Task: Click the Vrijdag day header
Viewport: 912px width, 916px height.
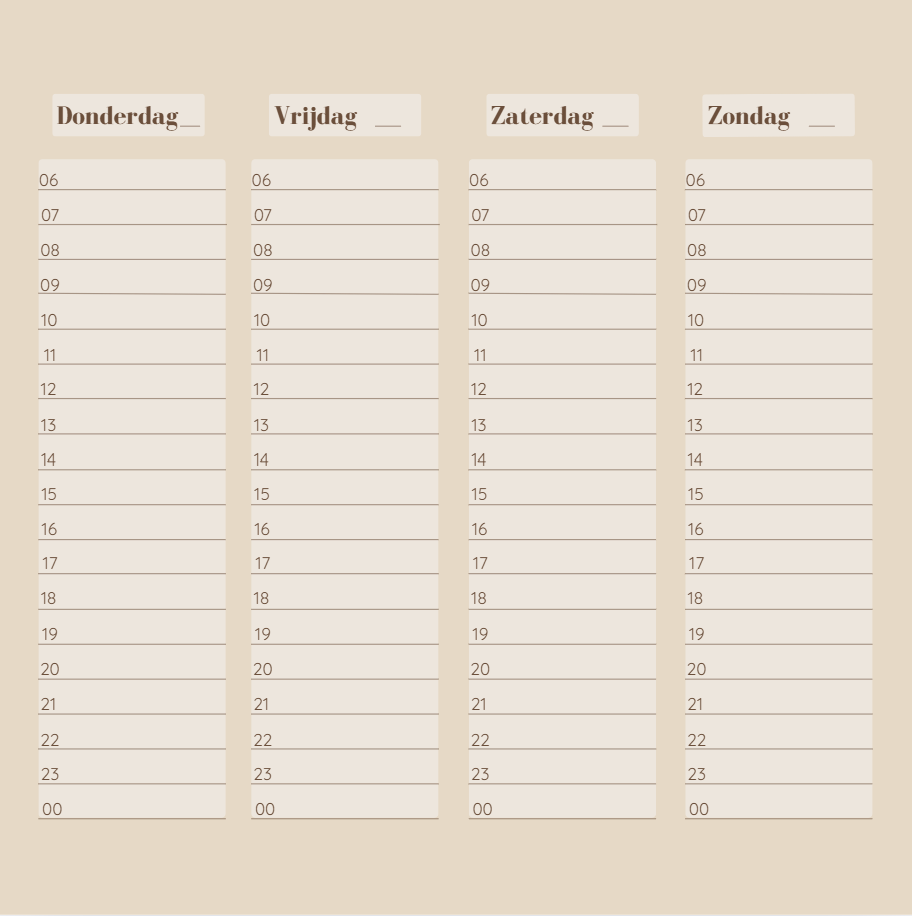Action: click(316, 116)
